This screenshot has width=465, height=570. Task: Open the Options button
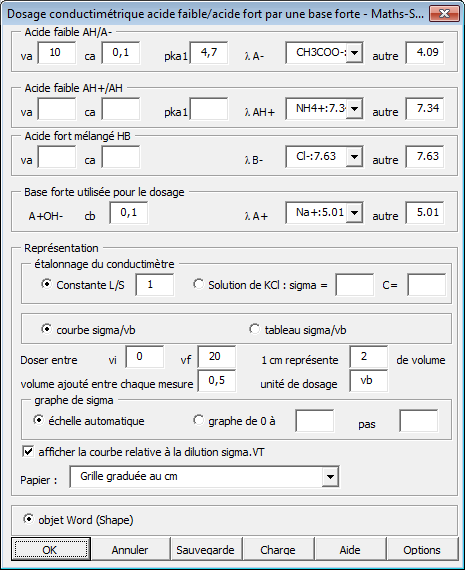tap(422, 549)
